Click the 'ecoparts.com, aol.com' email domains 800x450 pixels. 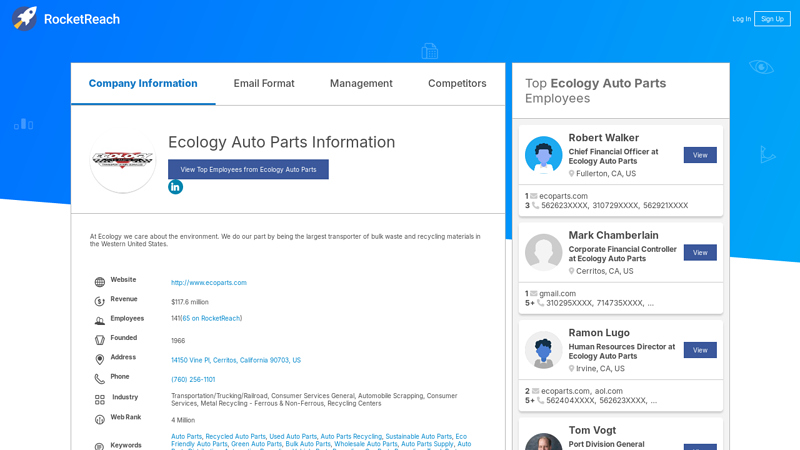[x=582, y=391]
